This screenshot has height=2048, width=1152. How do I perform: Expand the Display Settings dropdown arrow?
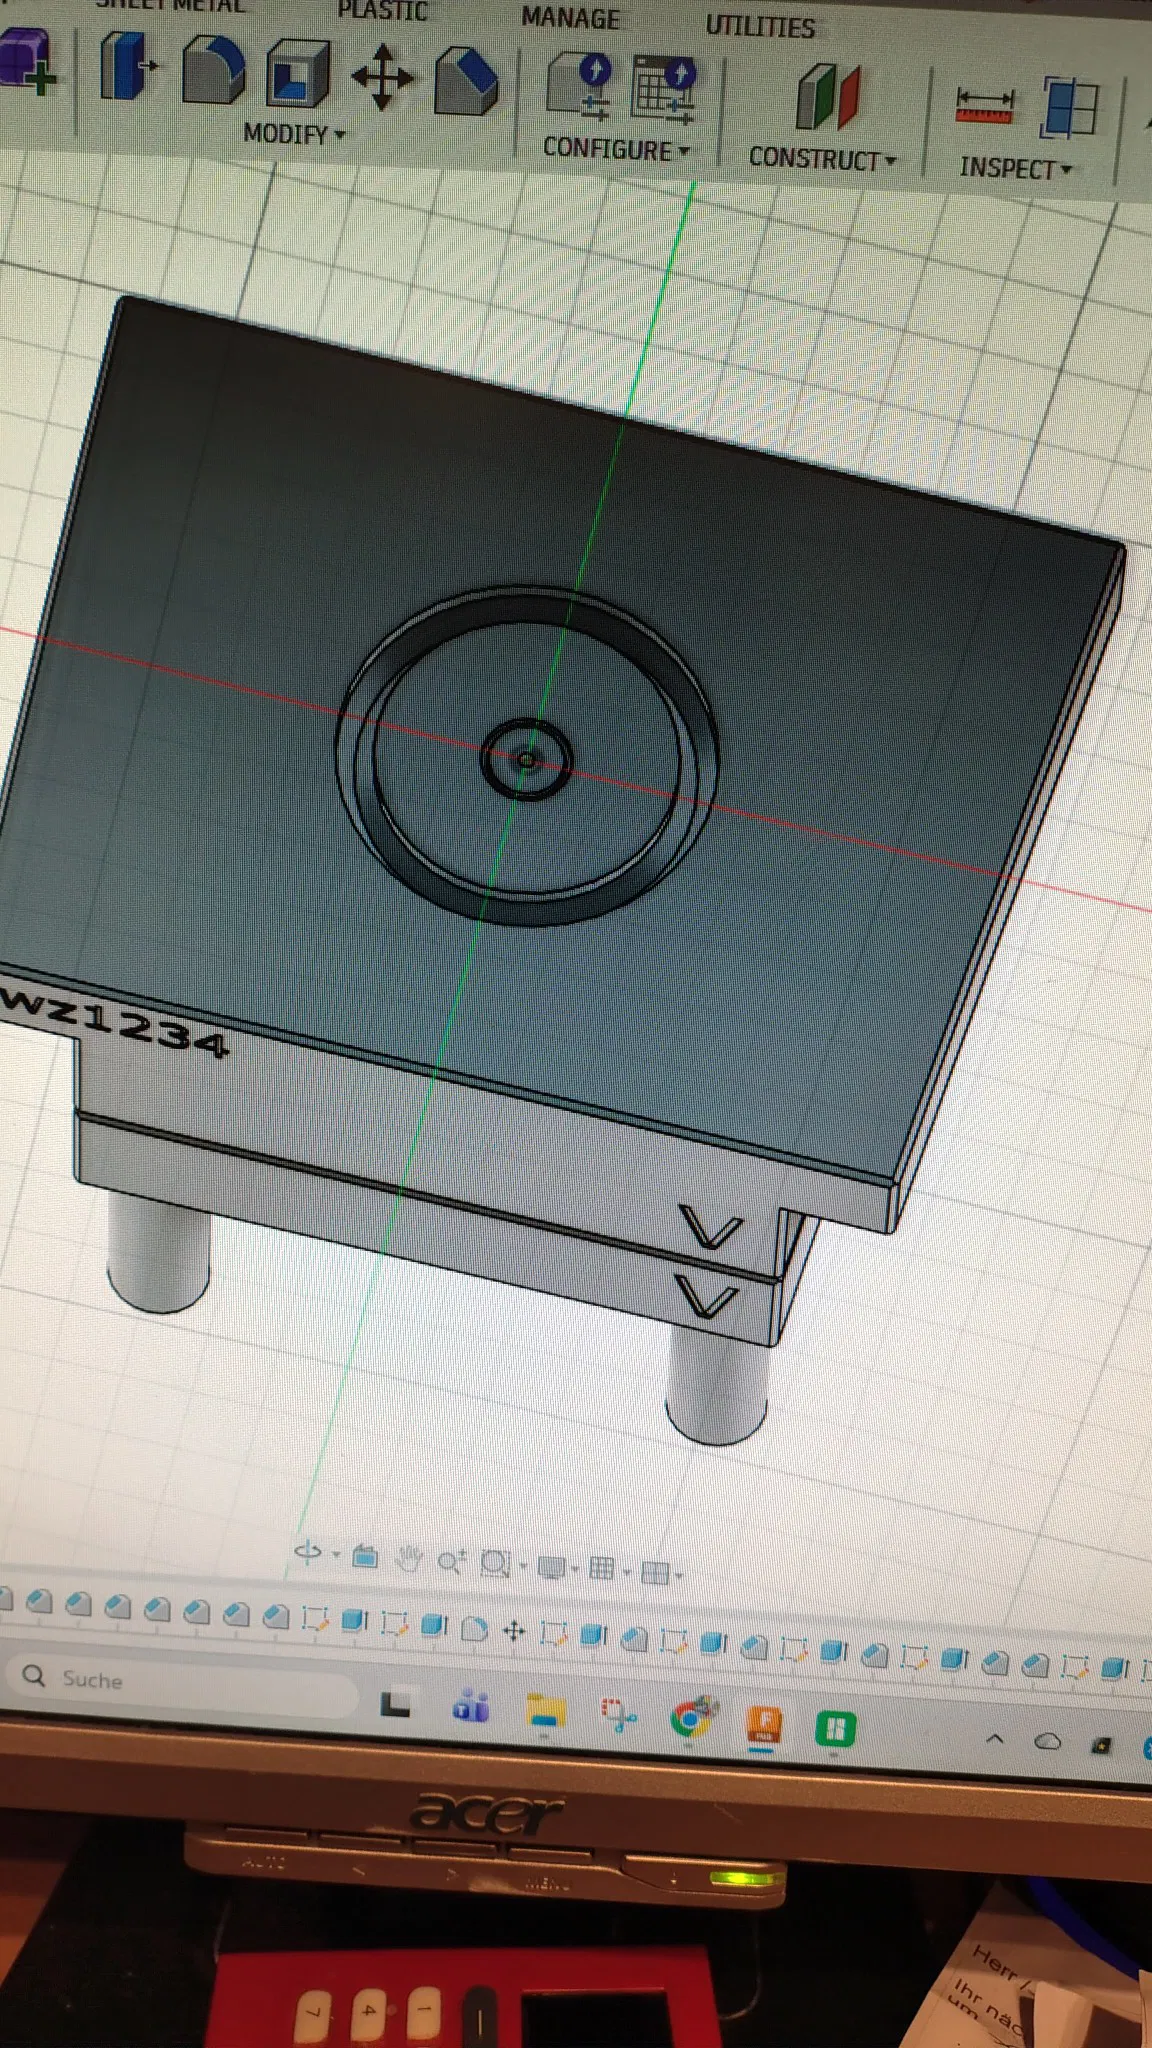tap(575, 1568)
